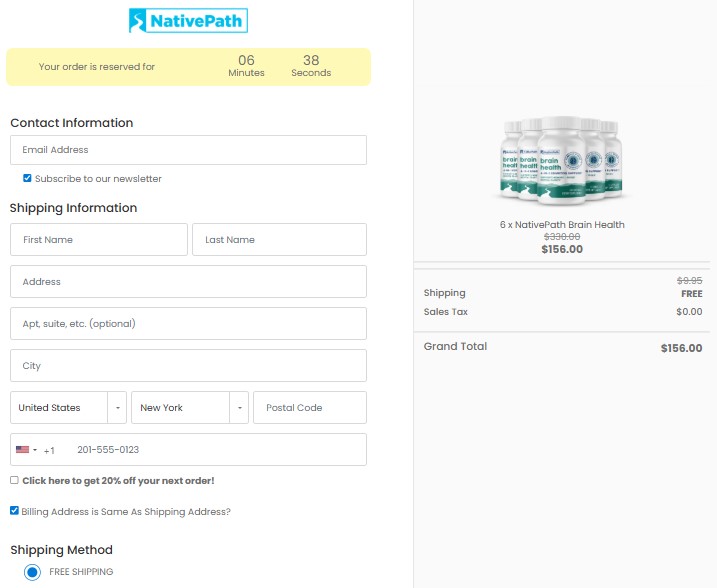Image resolution: width=717 pixels, height=588 pixels.
Task: Click into the Address field
Action: tap(188, 282)
